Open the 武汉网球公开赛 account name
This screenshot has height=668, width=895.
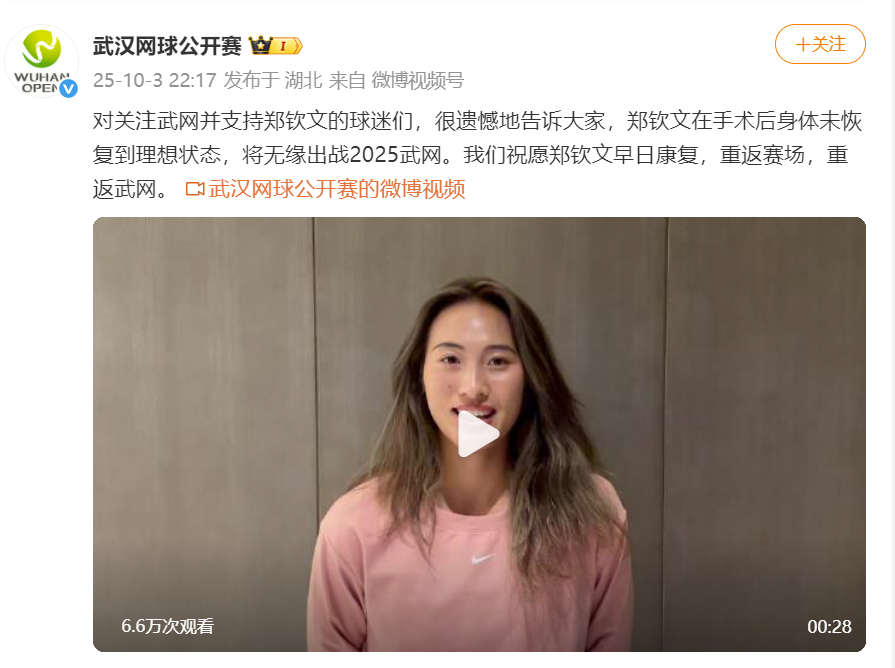pos(167,46)
